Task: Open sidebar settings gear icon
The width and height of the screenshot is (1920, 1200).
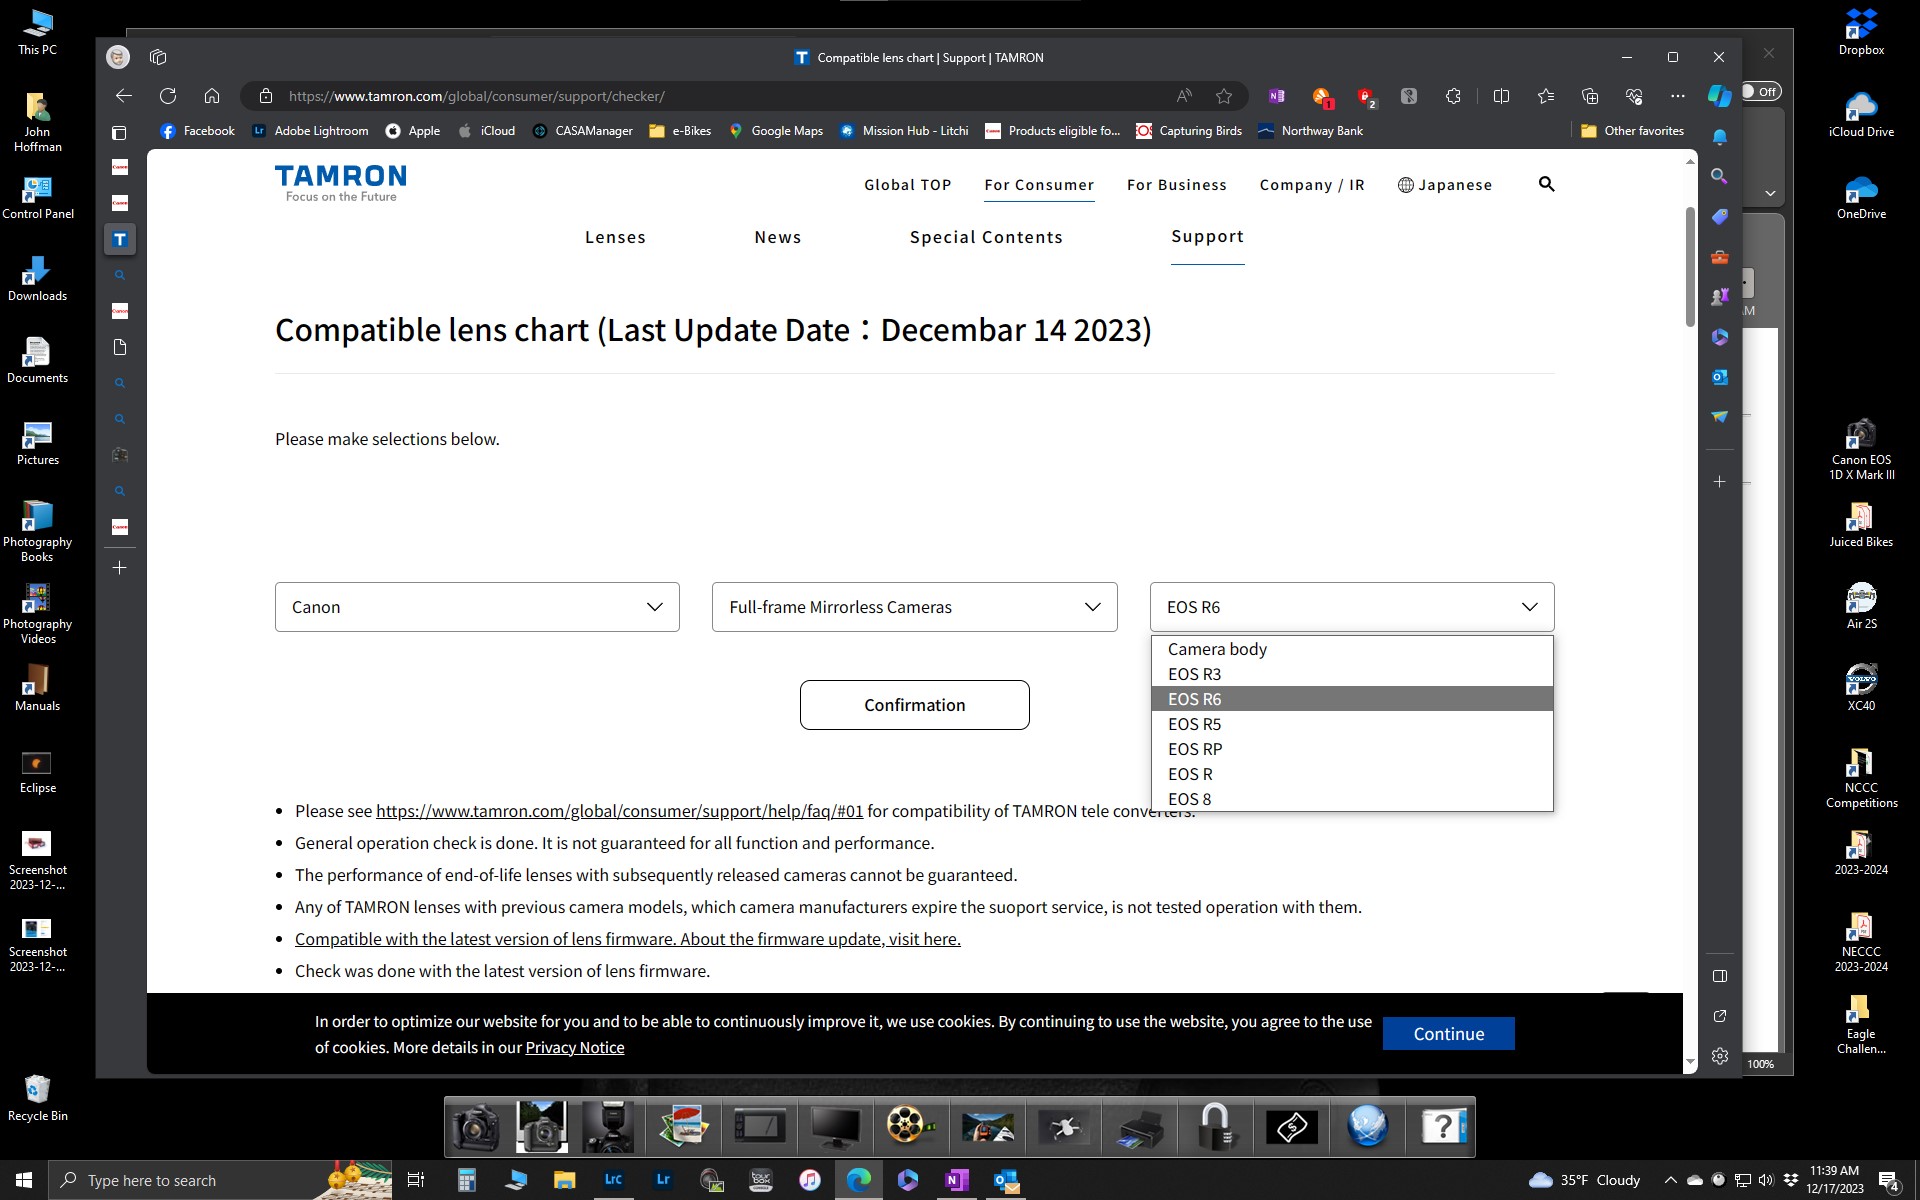Action: (x=1719, y=1056)
